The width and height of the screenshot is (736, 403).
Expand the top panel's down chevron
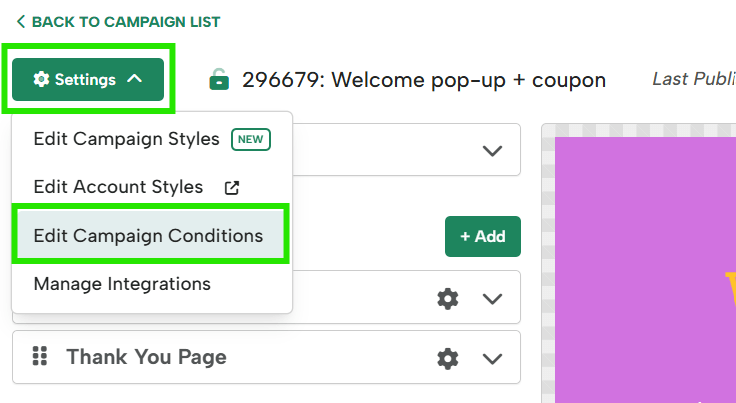click(x=492, y=151)
